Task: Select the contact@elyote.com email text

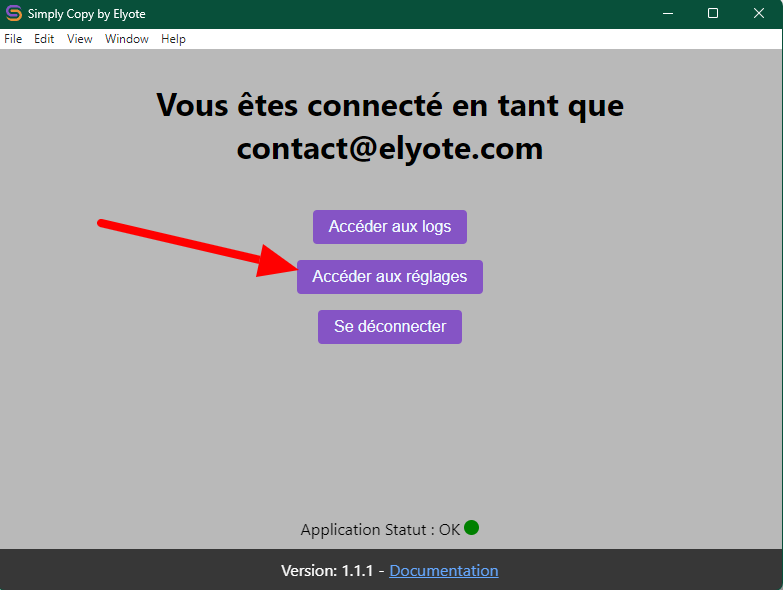Action: coord(390,149)
